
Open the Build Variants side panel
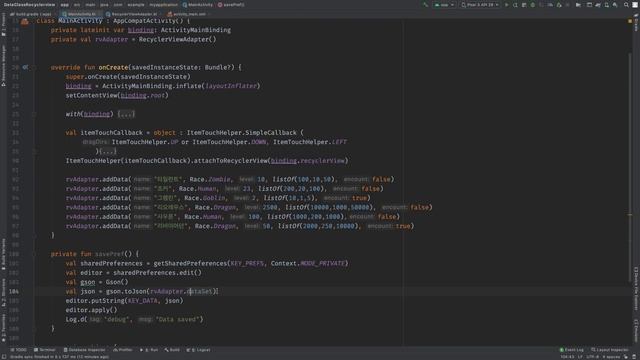click(4, 254)
